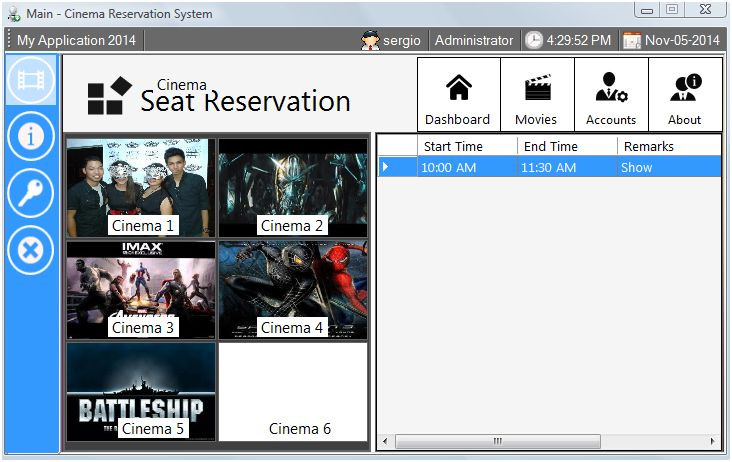The width and height of the screenshot is (732, 462).
Task: Close the Cinema Reservation System window
Action: coord(705,9)
